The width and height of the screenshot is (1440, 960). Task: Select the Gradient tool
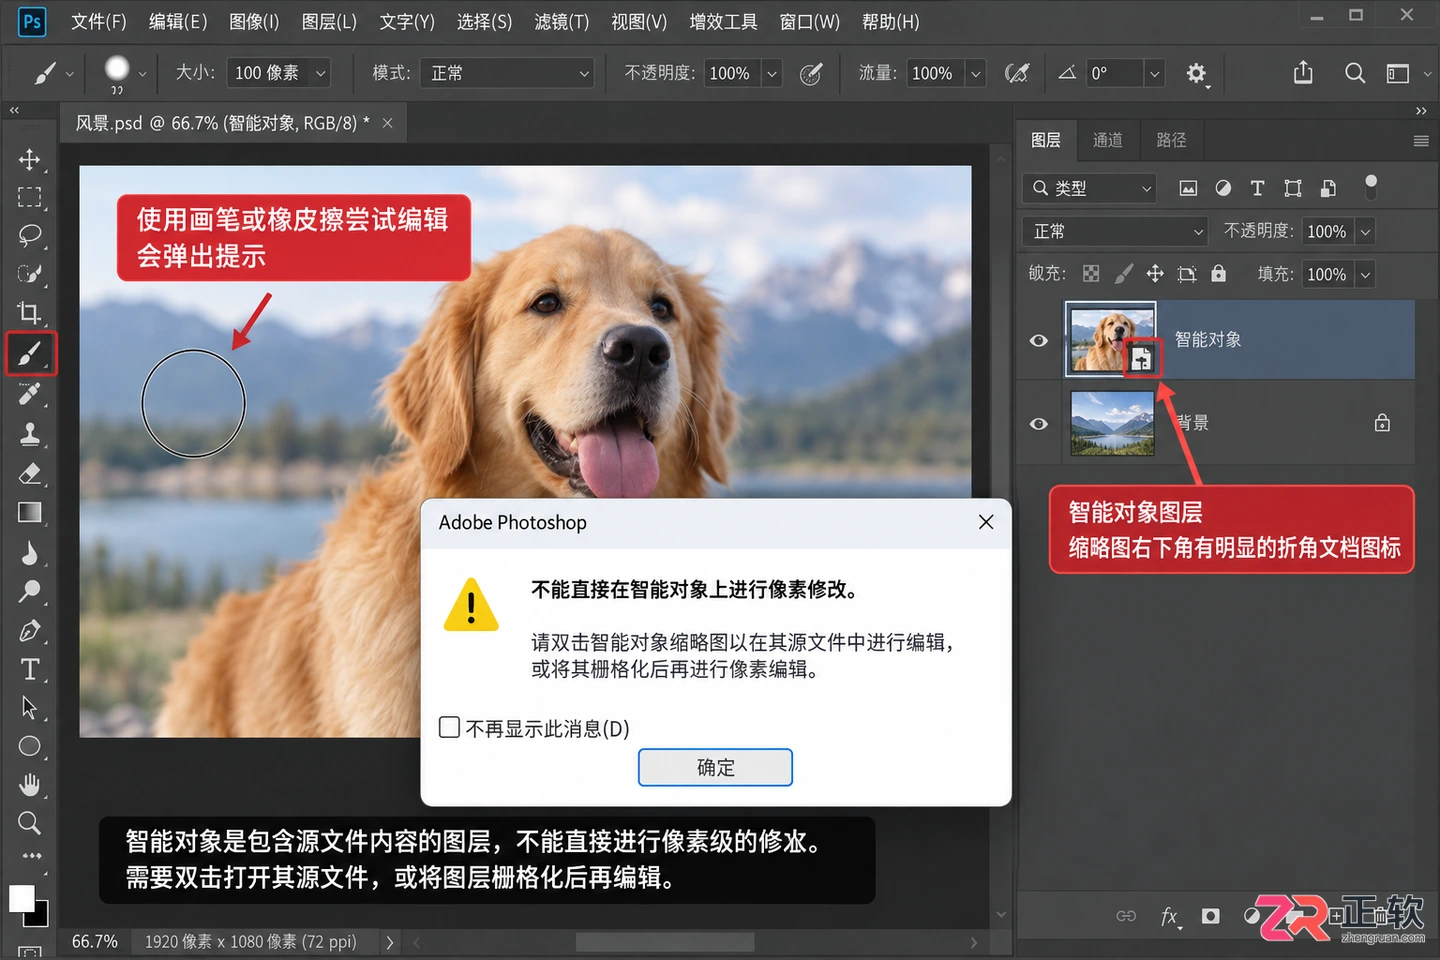click(x=30, y=512)
